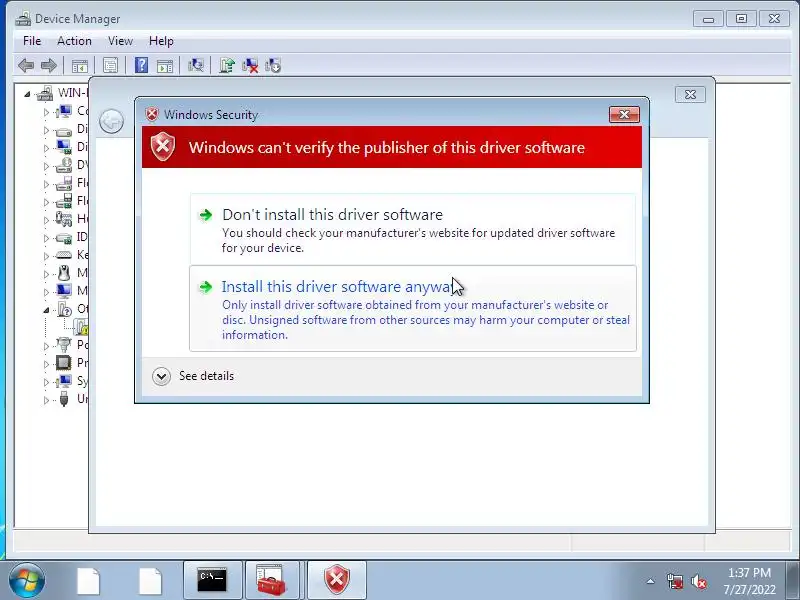
Task: Open the Help menu
Action: (x=161, y=41)
